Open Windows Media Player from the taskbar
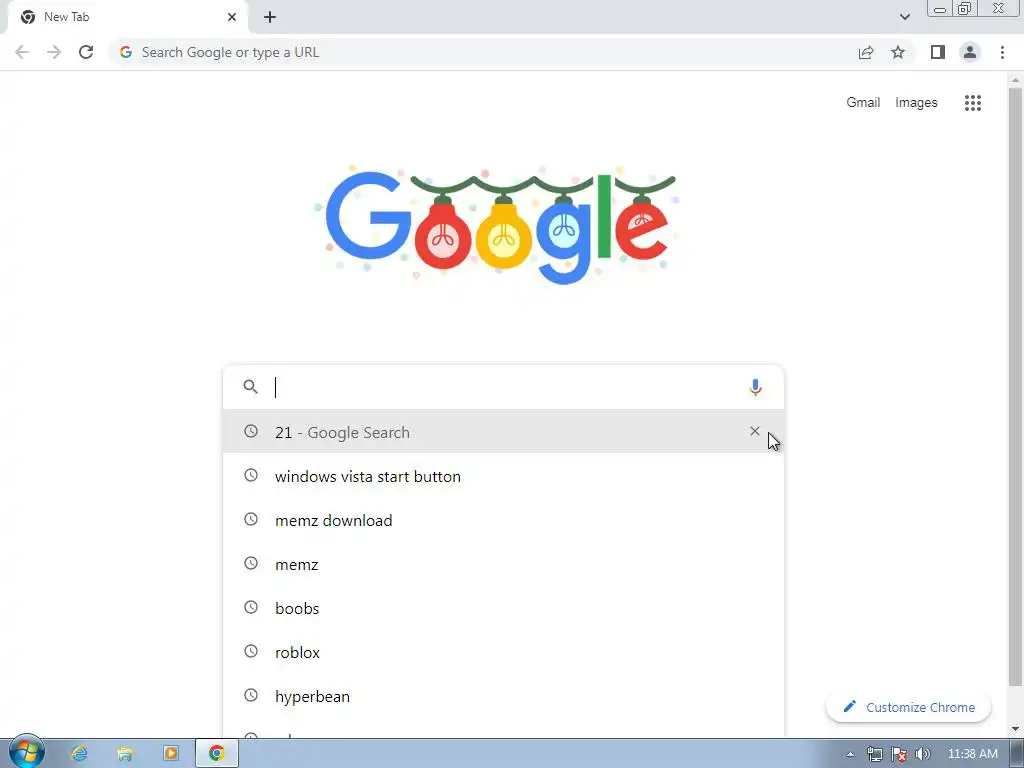 (x=170, y=754)
